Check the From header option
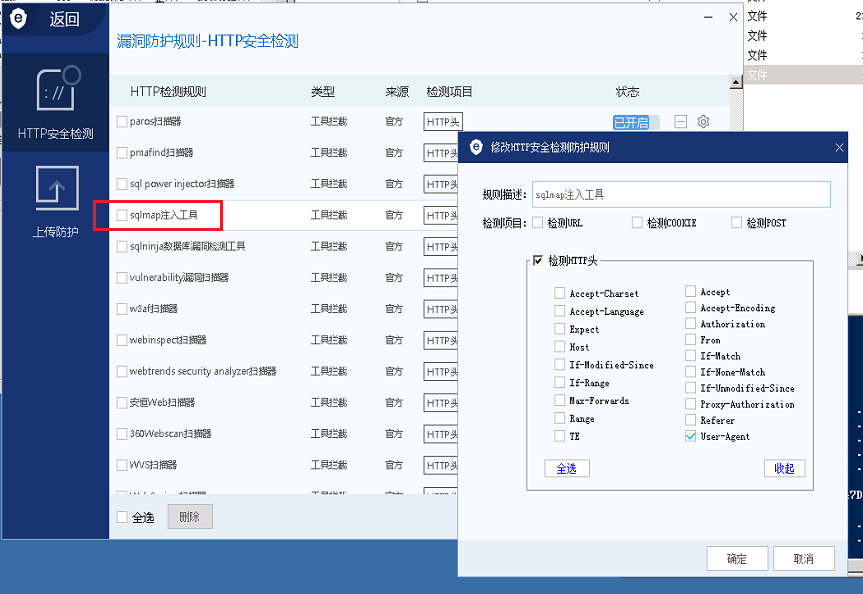The height and width of the screenshot is (594, 863). tap(691, 339)
